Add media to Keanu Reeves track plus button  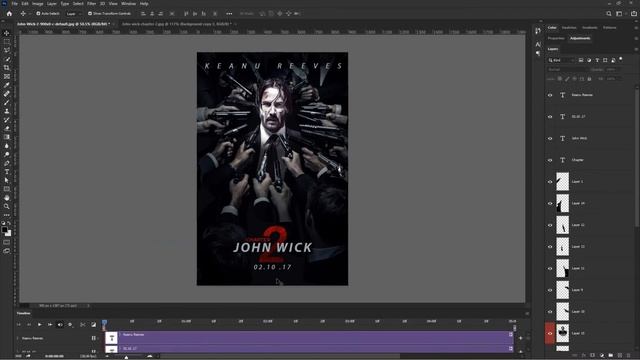tap(520, 338)
